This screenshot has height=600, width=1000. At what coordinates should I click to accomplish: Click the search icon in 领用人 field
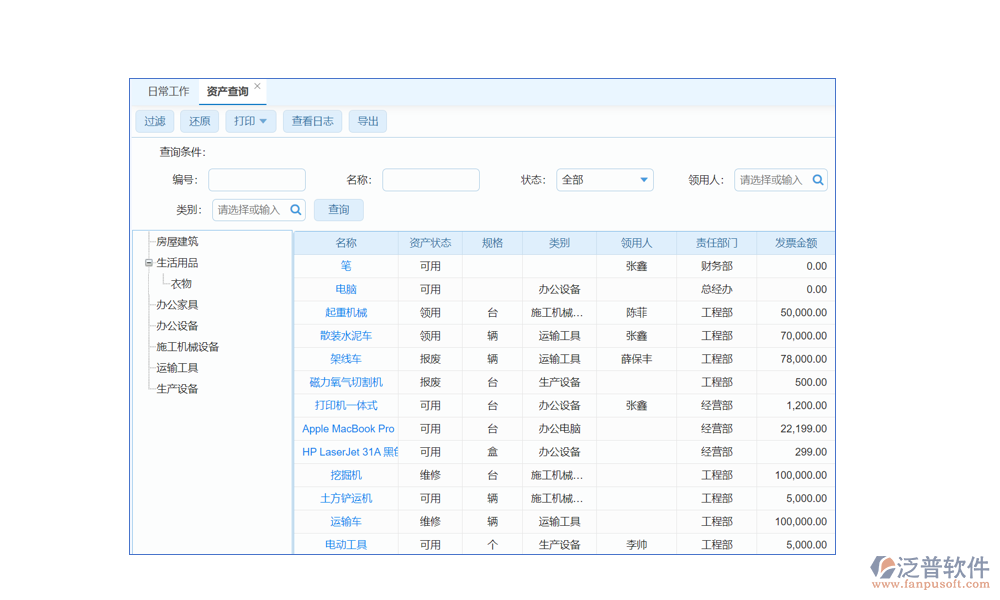817,180
